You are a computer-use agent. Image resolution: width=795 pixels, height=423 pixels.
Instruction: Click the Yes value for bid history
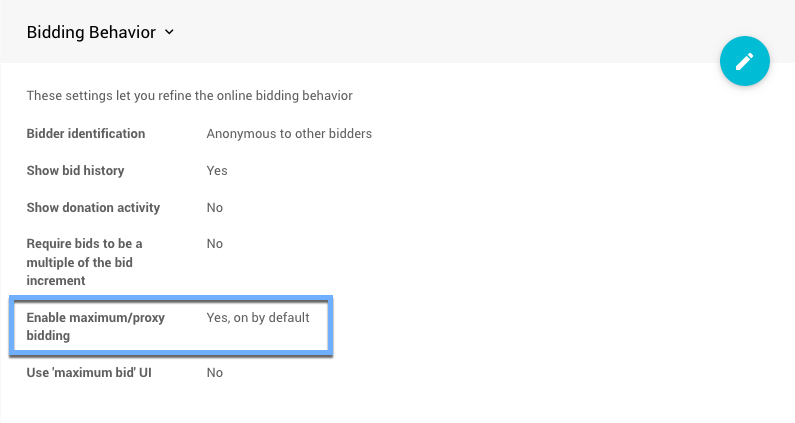[x=216, y=170]
